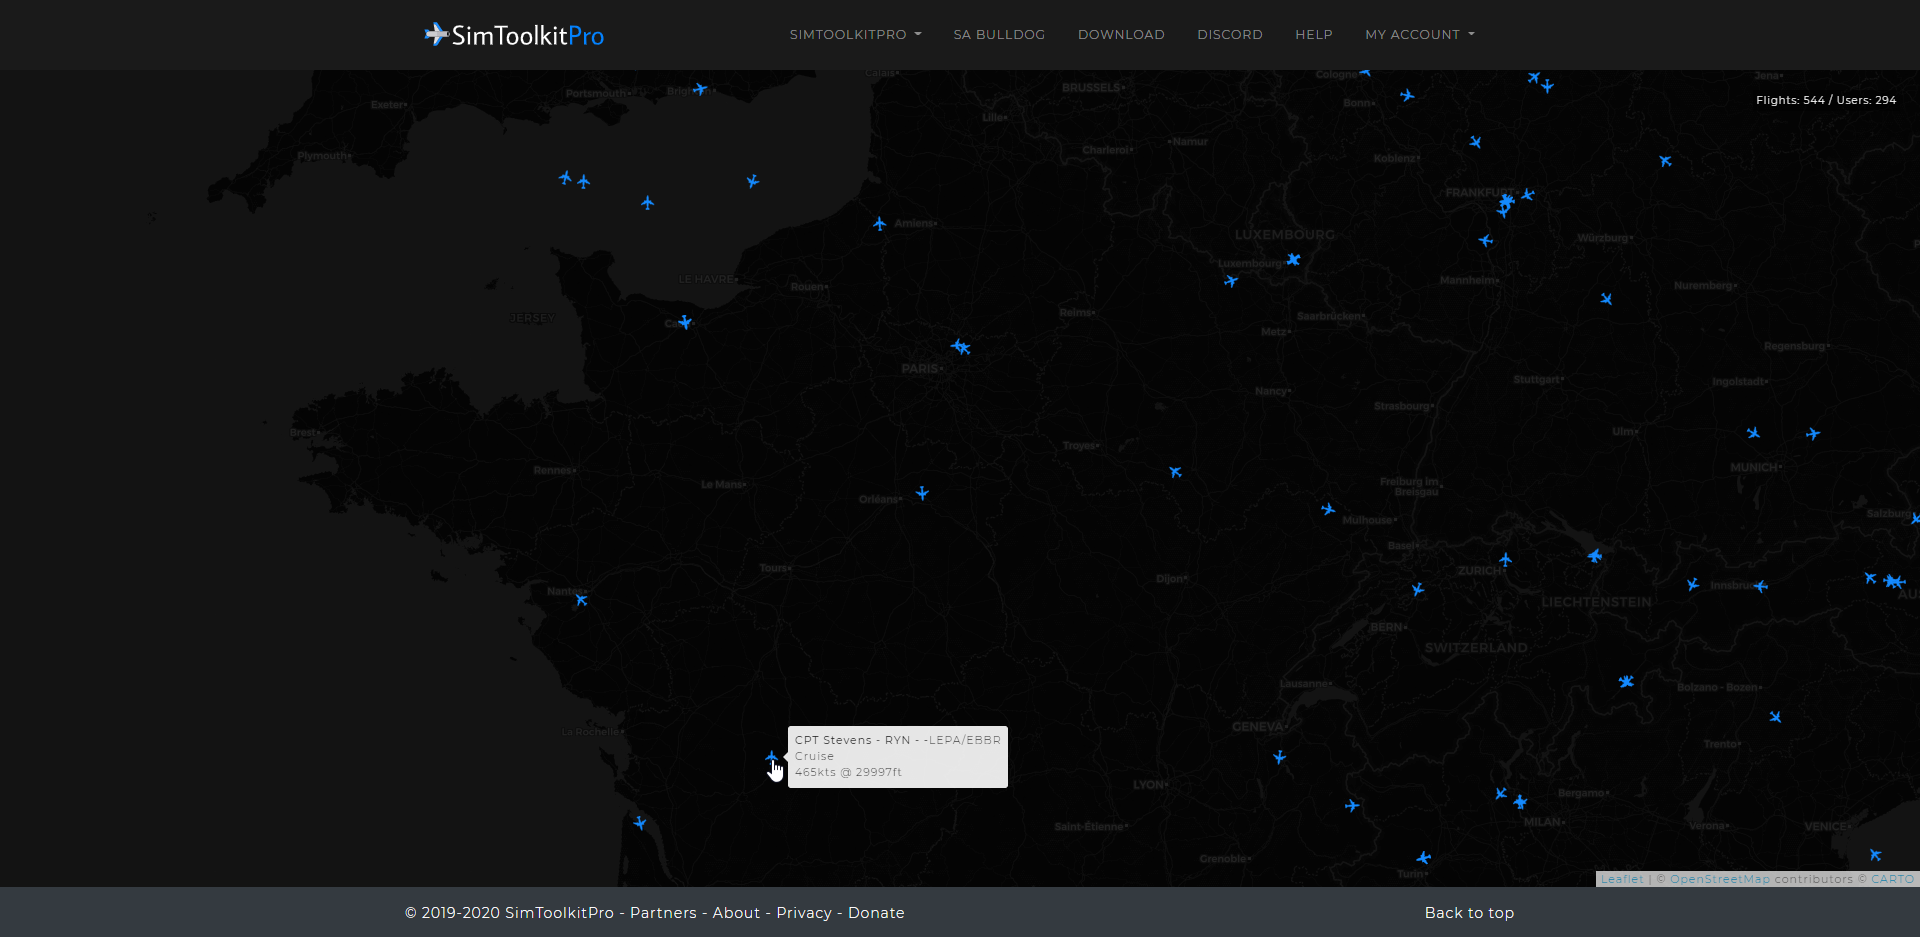
Task: Open the SA Bulldog page
Action: coord(999,35)
